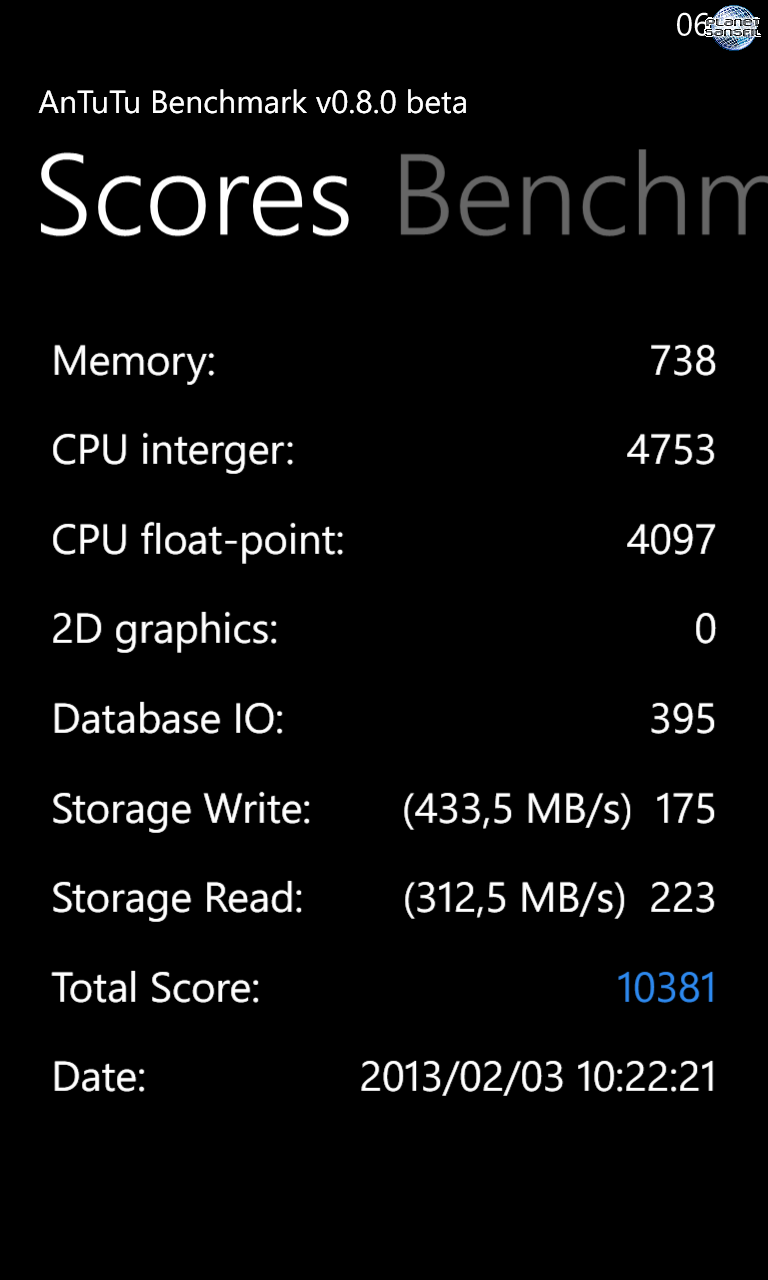Viewport: 768px width, 1280px height.
Task: Click the 2D graphics score 0
Action: point(706,630)
